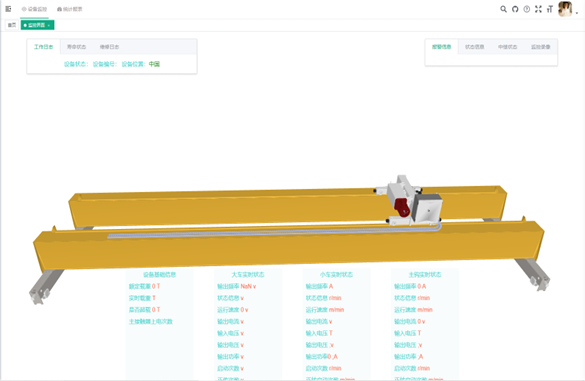Viewport: 585px width, 381px height.
Task: Switch to the 维修日志 tab
Action: tap(109, 47)
